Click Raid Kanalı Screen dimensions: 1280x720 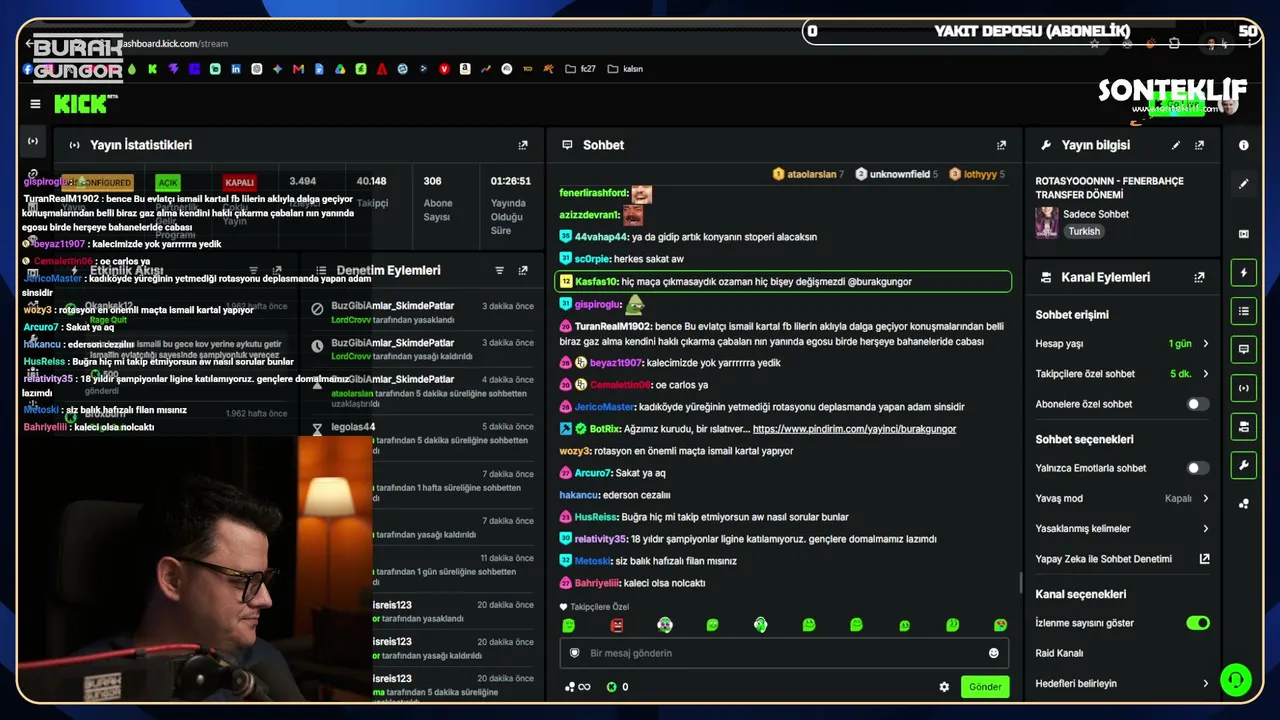(1059, 654)
